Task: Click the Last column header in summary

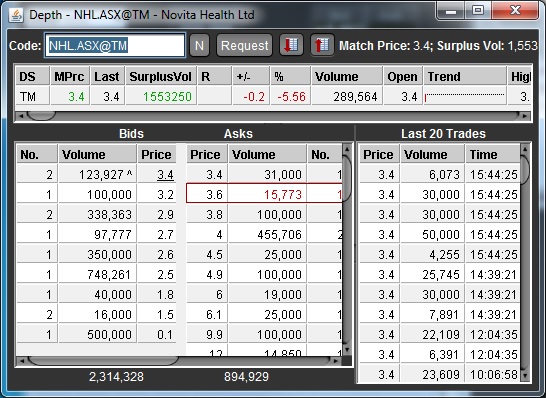Action: [x=108, y=76]
